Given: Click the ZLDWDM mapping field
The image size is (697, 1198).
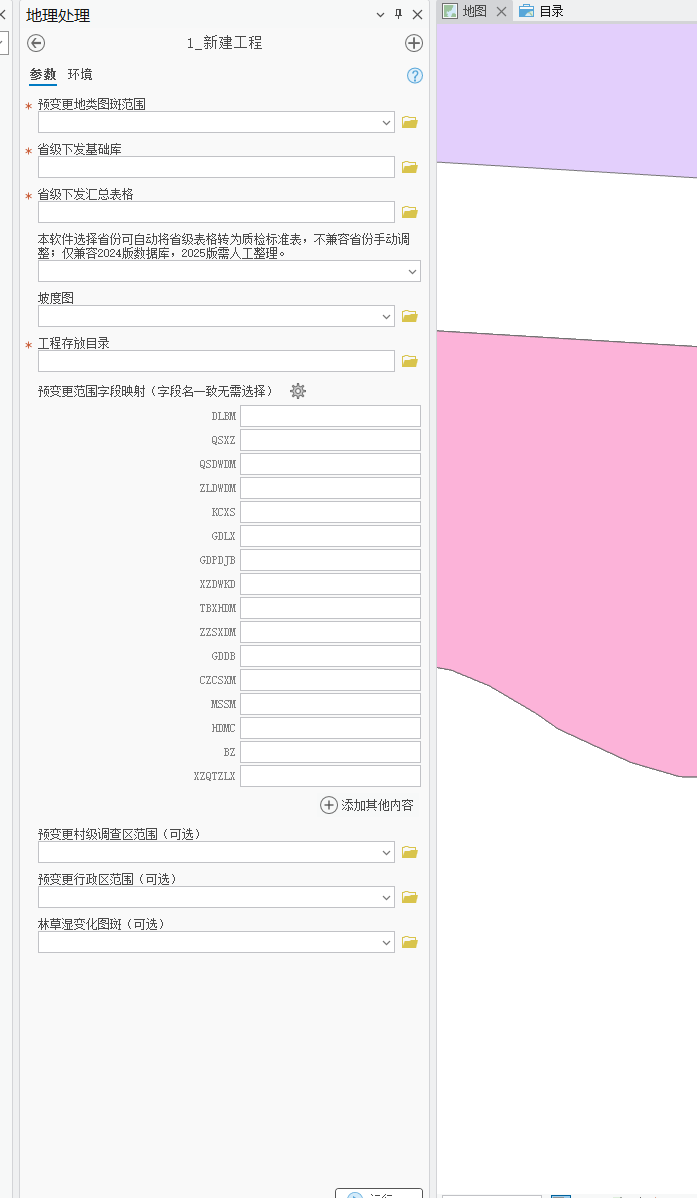Looking at the screenshot, I should pos(330,488).
